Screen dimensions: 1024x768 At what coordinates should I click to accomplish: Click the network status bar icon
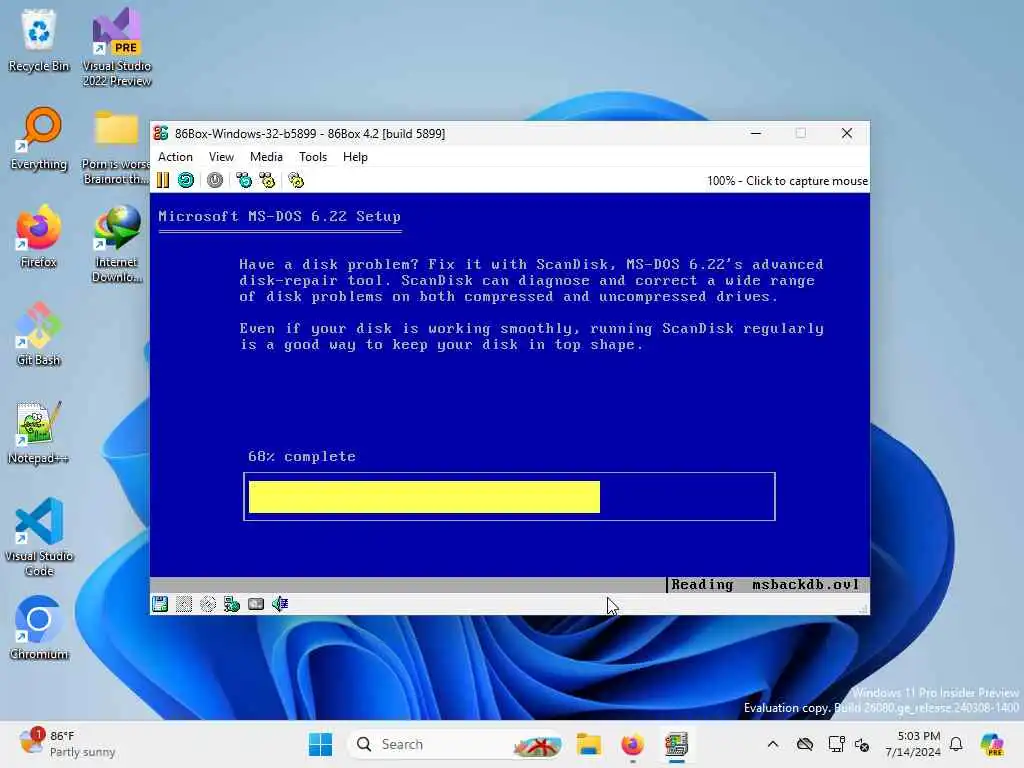click(232, 604)
